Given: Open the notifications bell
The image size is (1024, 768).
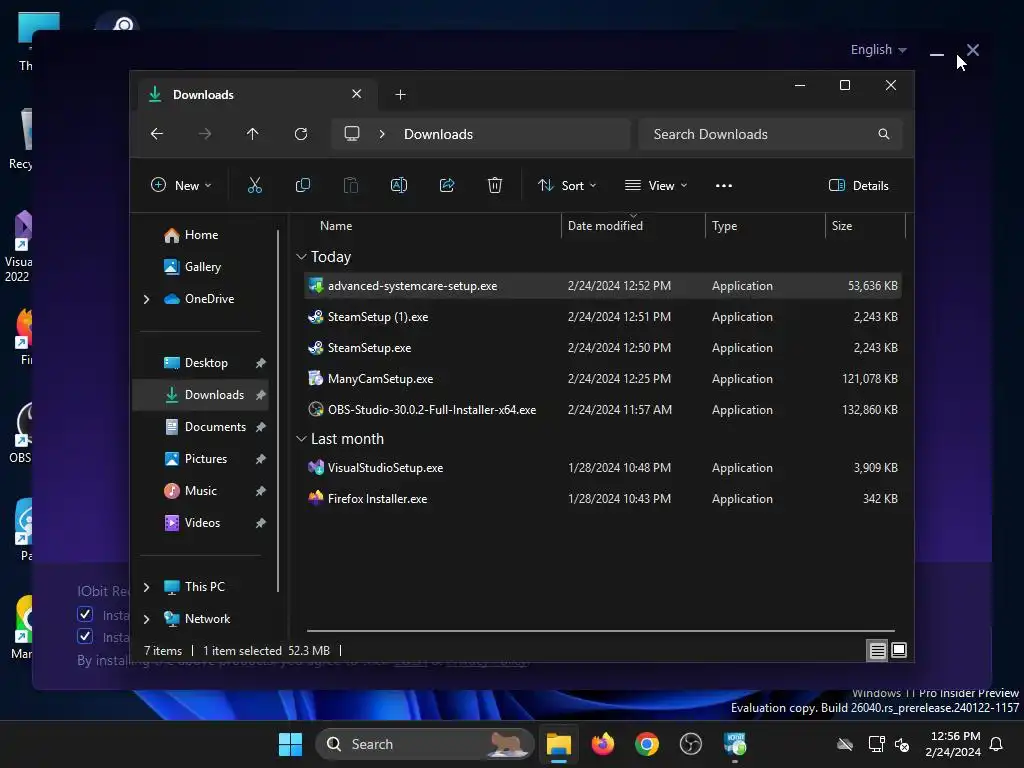Looking at the screenshot, I should pos(996,744).
